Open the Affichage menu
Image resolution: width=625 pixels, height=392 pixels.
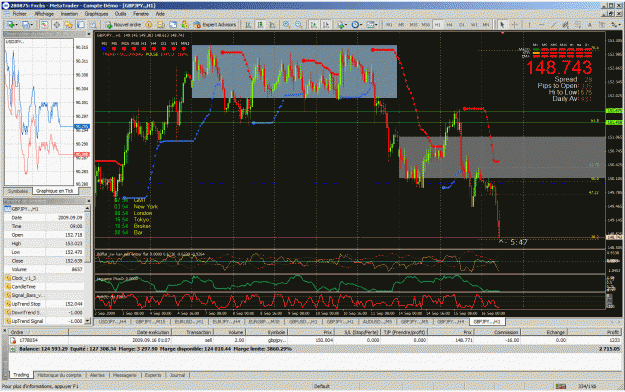click(44, 14)
